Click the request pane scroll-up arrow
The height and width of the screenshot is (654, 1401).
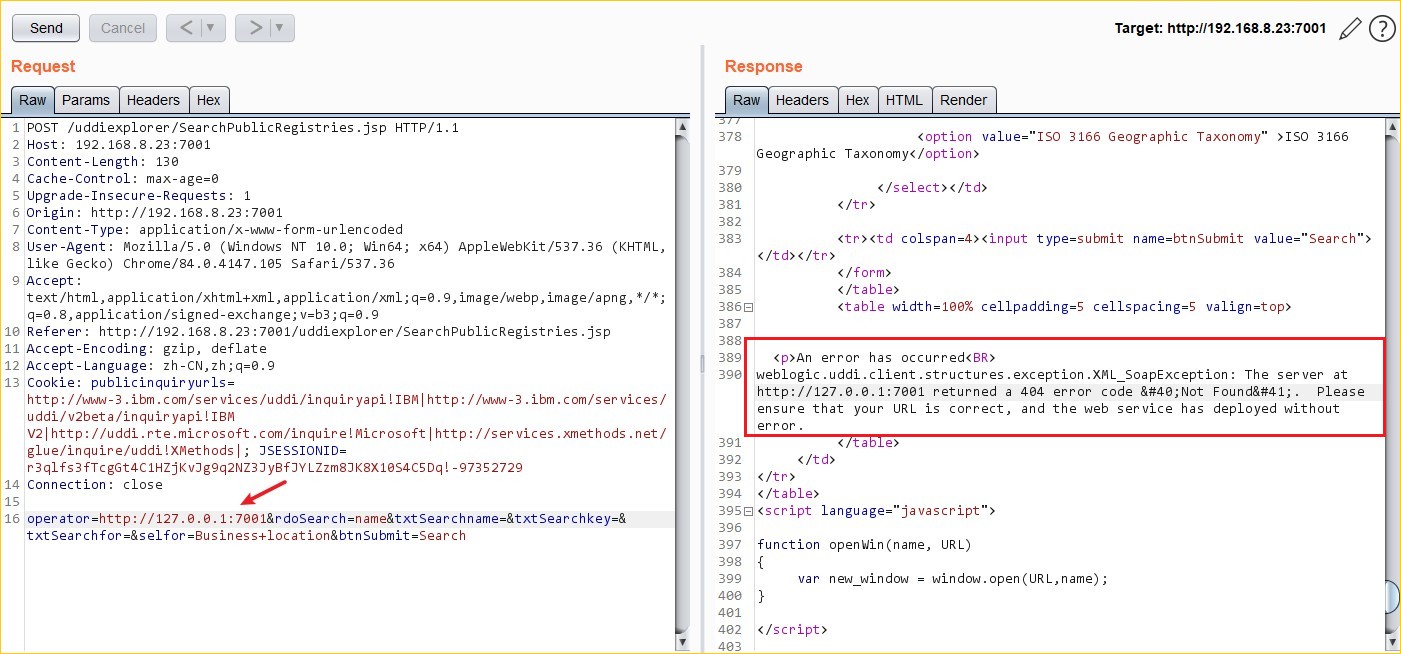click(x=682, y=127)
